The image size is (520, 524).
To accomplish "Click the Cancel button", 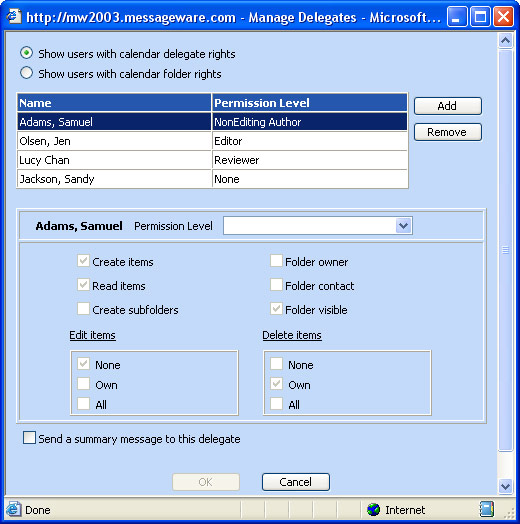I will click(x=296, y=482).
